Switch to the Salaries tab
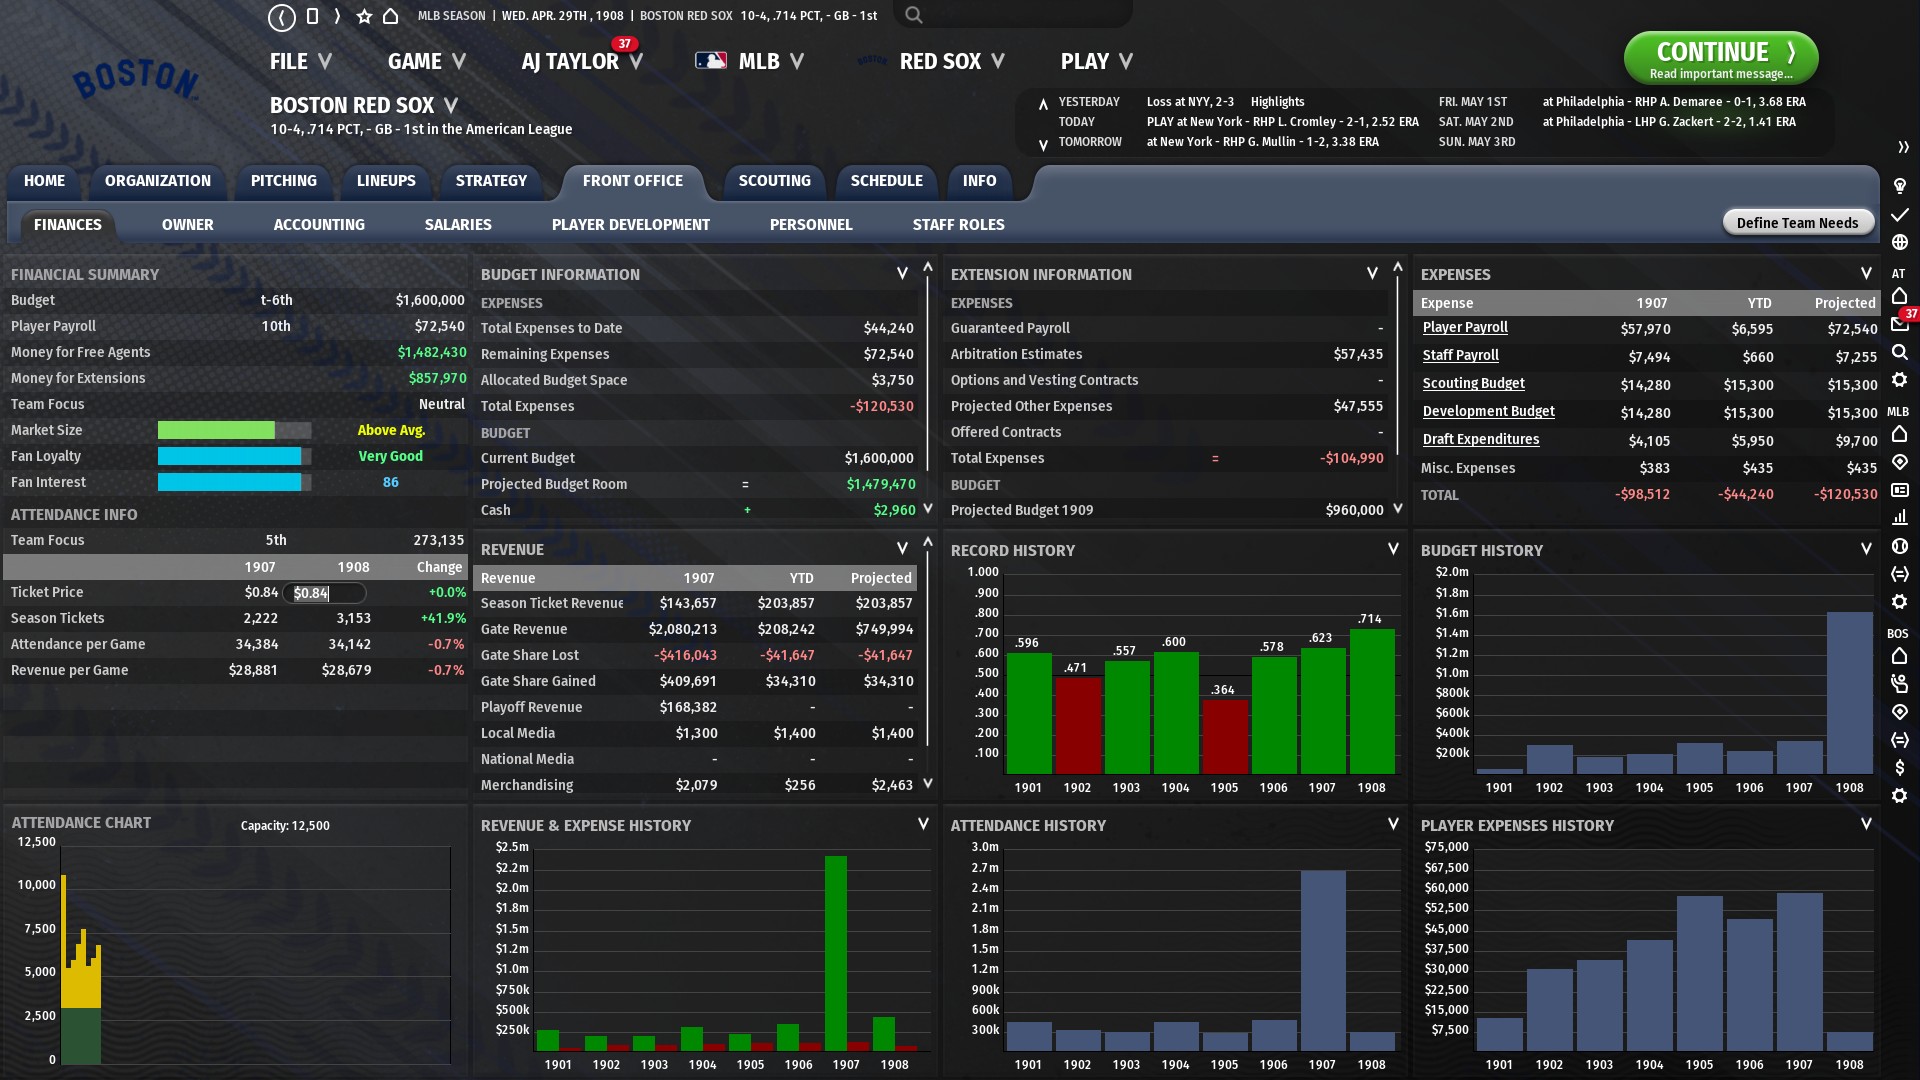Screen dimensions: 1920x1080 click(x=457, y=225)
